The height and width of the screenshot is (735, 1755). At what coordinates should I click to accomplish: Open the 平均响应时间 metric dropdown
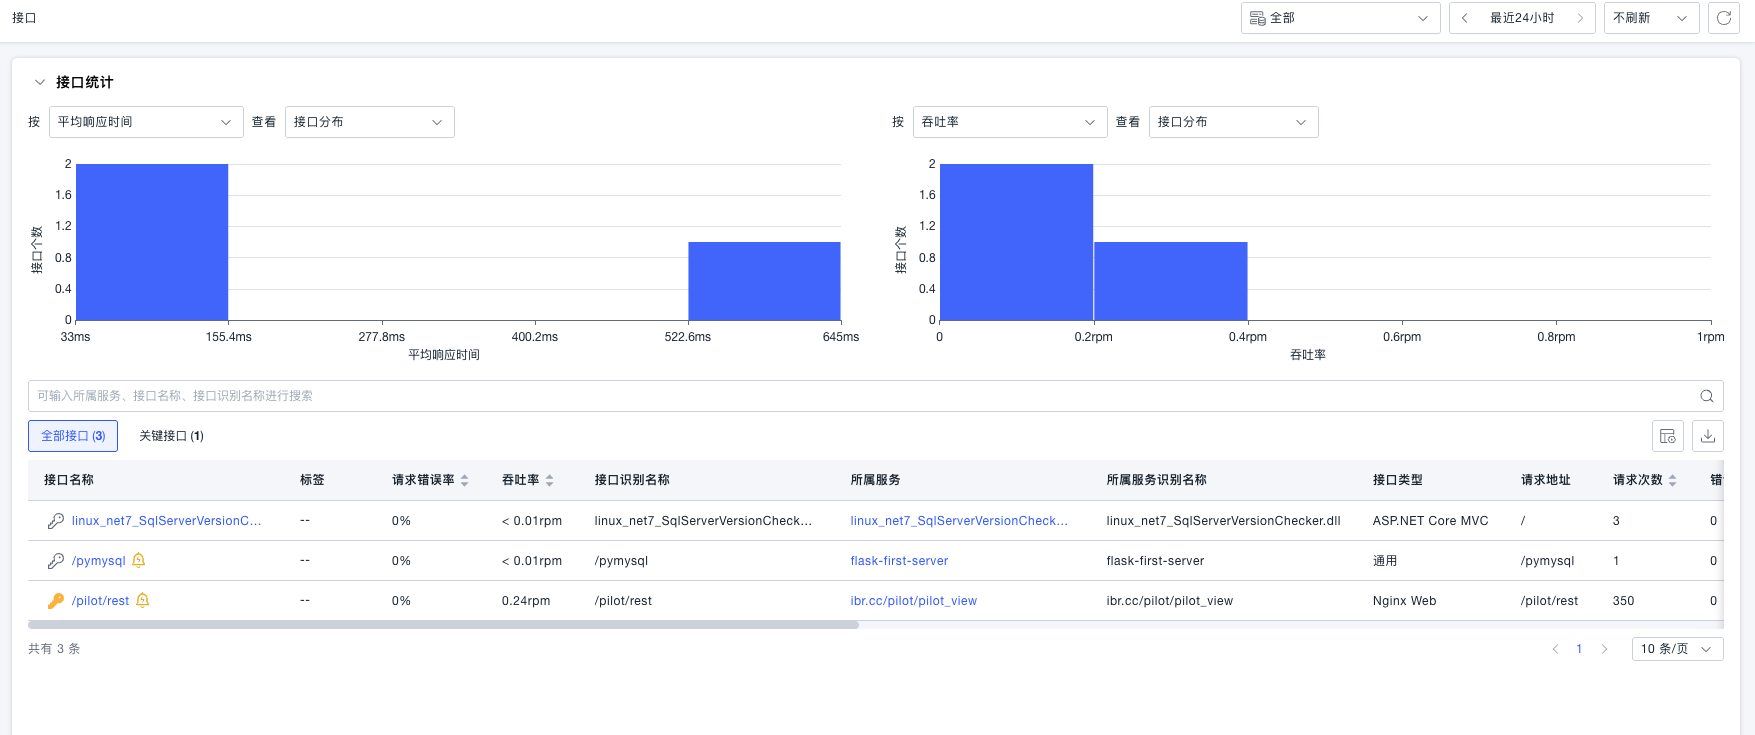145,122
